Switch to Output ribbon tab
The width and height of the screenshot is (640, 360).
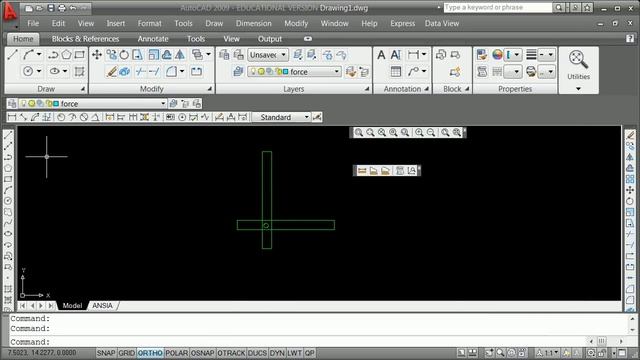270,39
